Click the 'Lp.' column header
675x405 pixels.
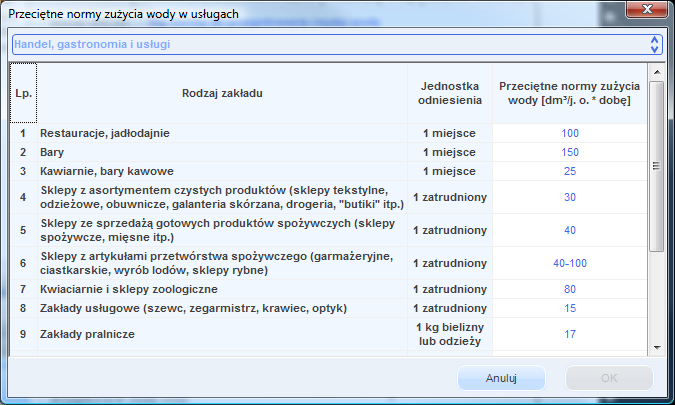tap(23, 93)
